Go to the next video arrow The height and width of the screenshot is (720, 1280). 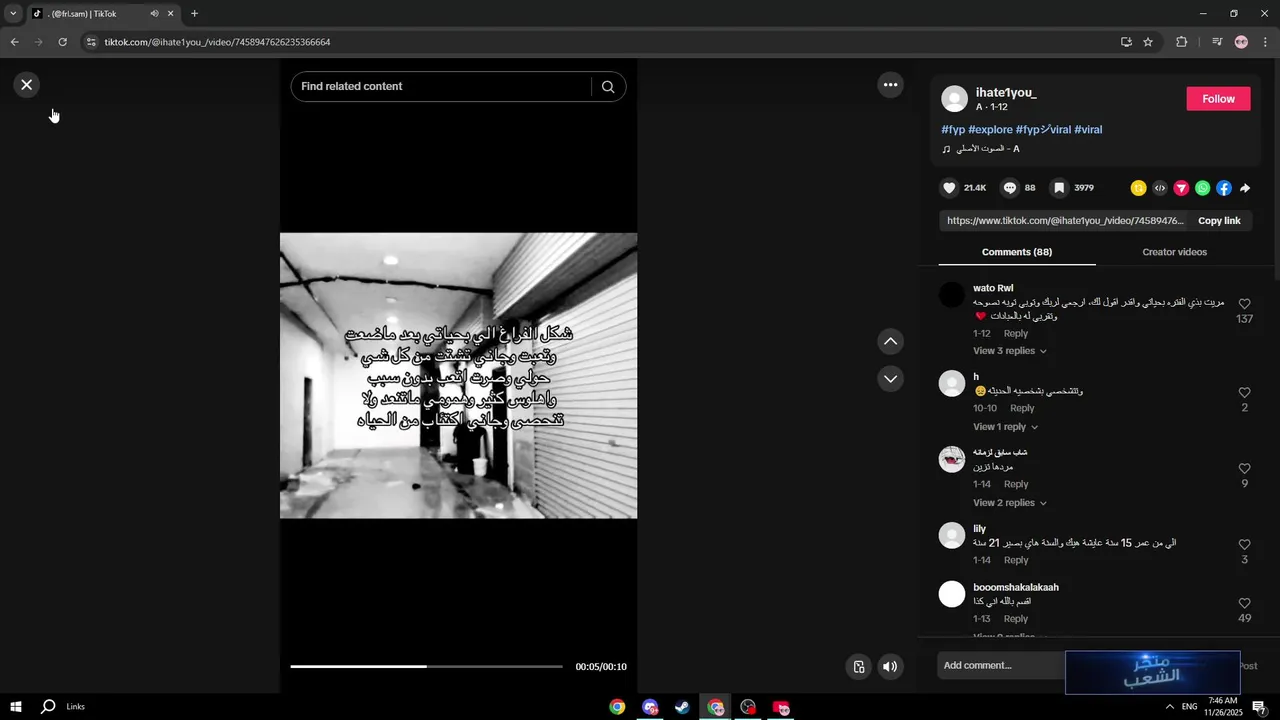click(890, 379)
